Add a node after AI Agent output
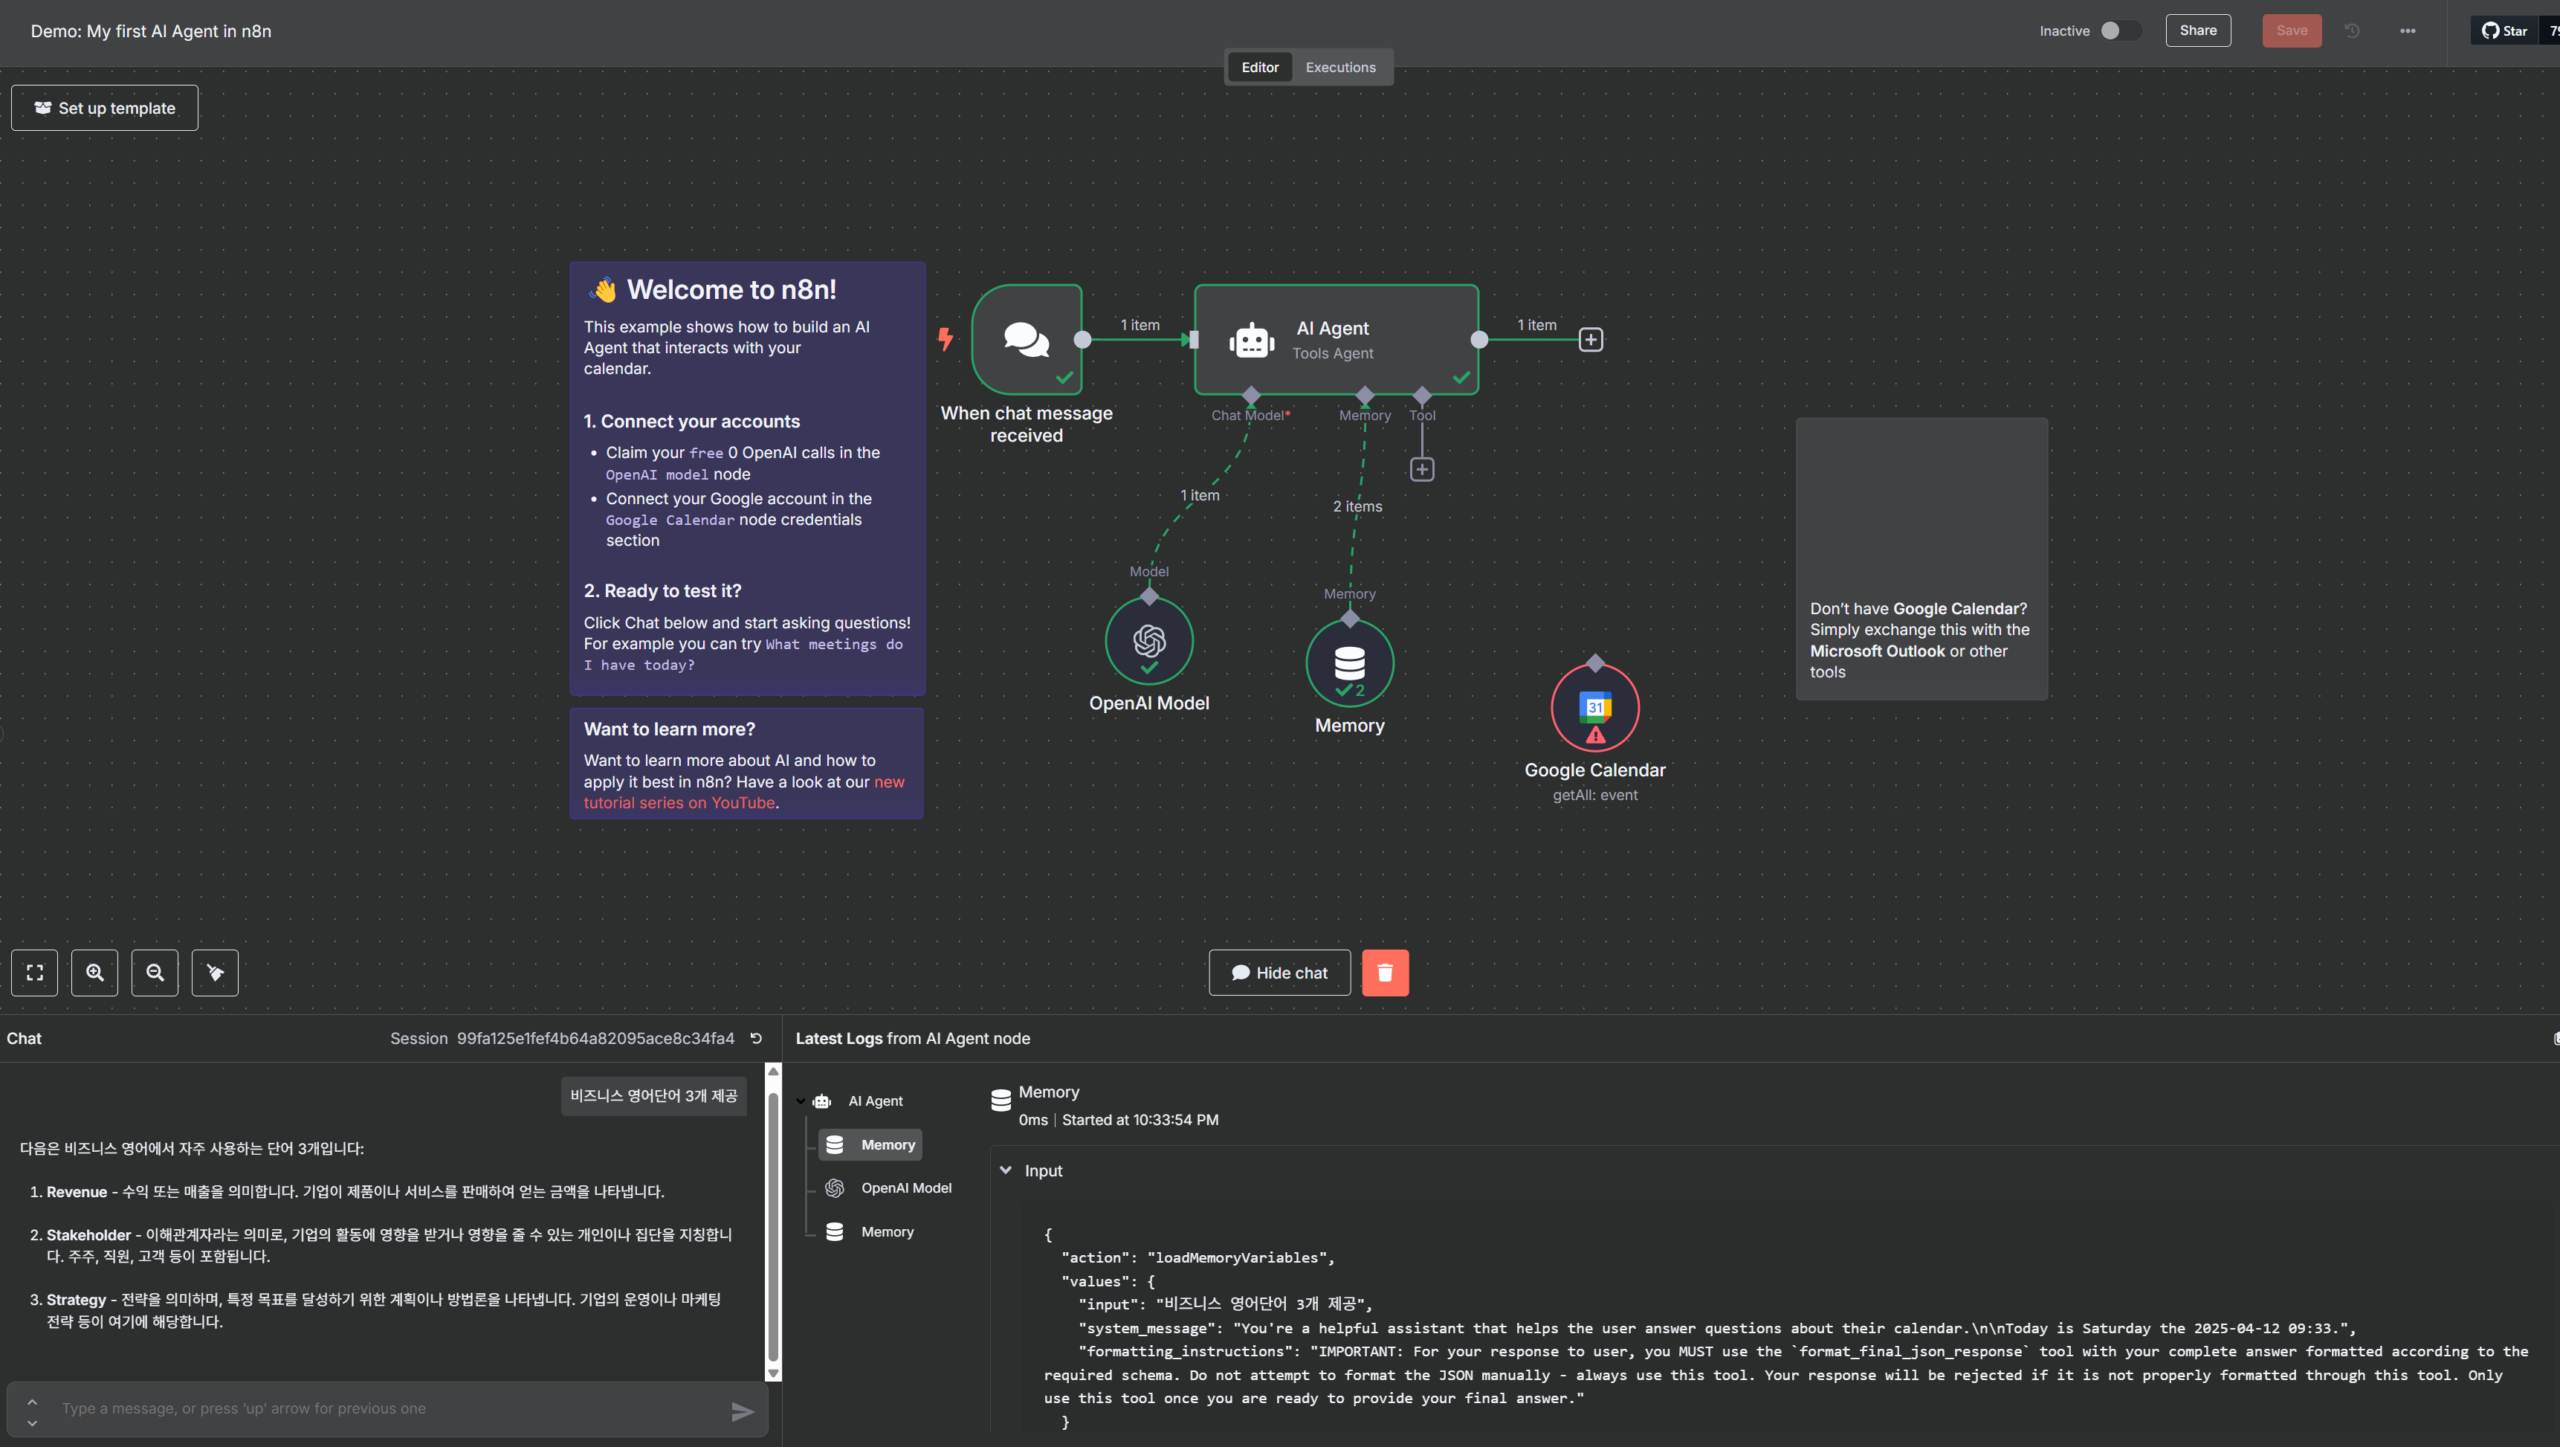 click(x=1591, y=340)
